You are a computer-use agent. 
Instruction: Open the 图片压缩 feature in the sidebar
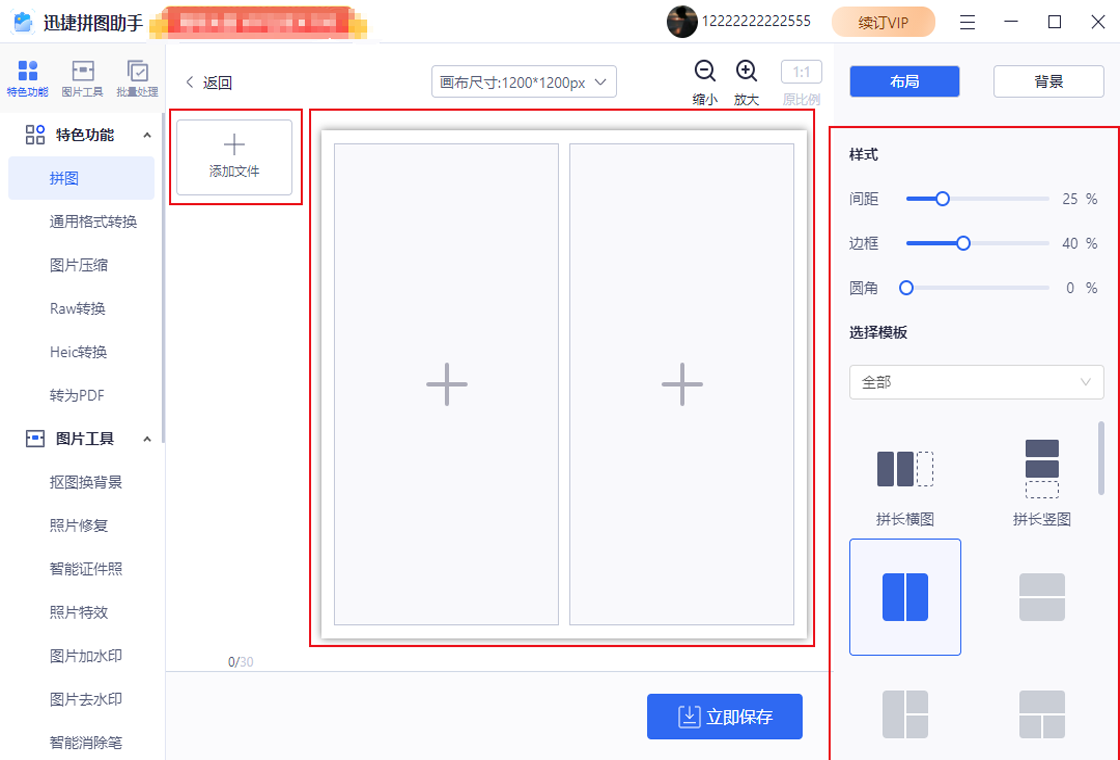(x=80, y=264)
